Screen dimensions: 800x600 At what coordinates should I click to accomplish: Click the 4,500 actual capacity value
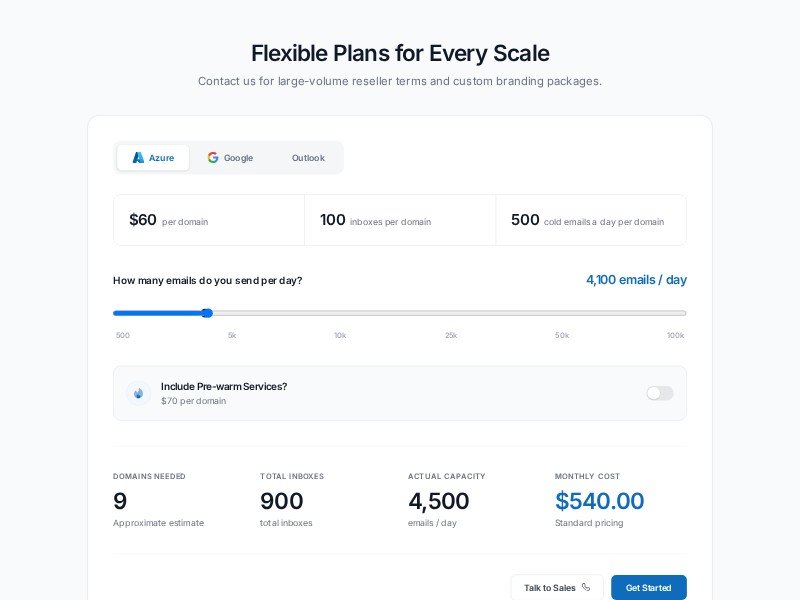(x=438, y=501)
